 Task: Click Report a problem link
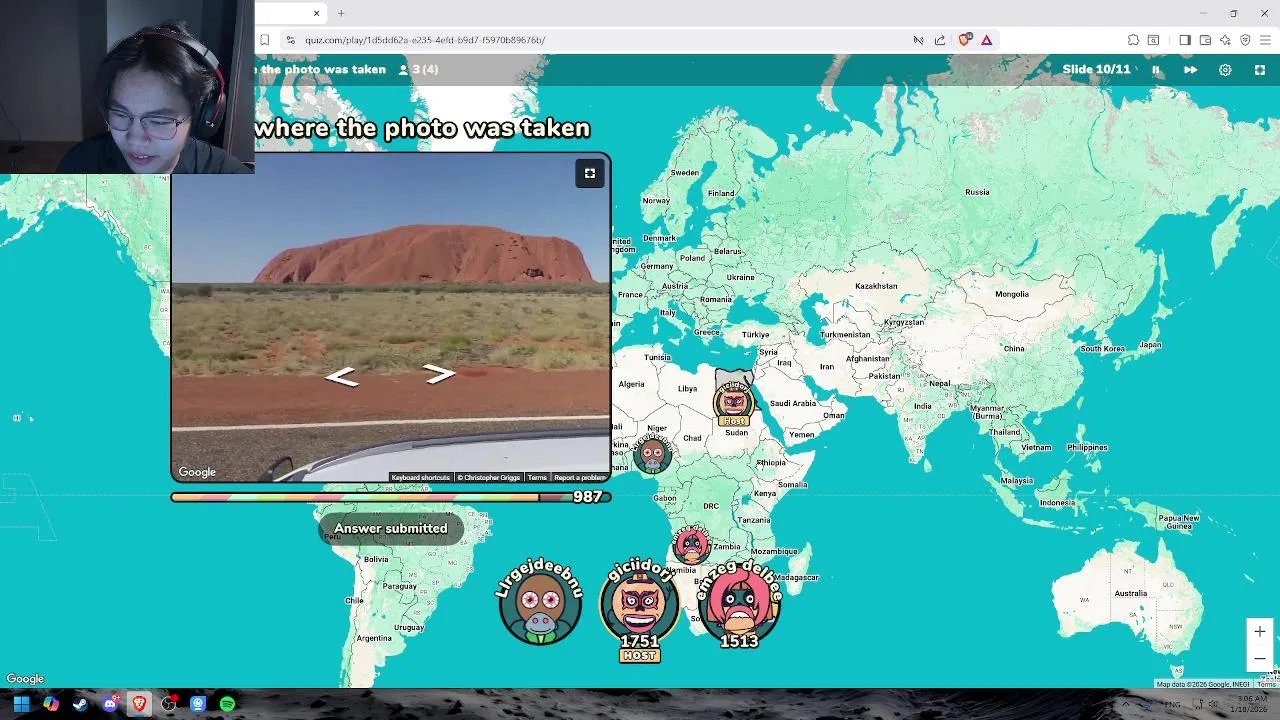click(x=580, y=478)
